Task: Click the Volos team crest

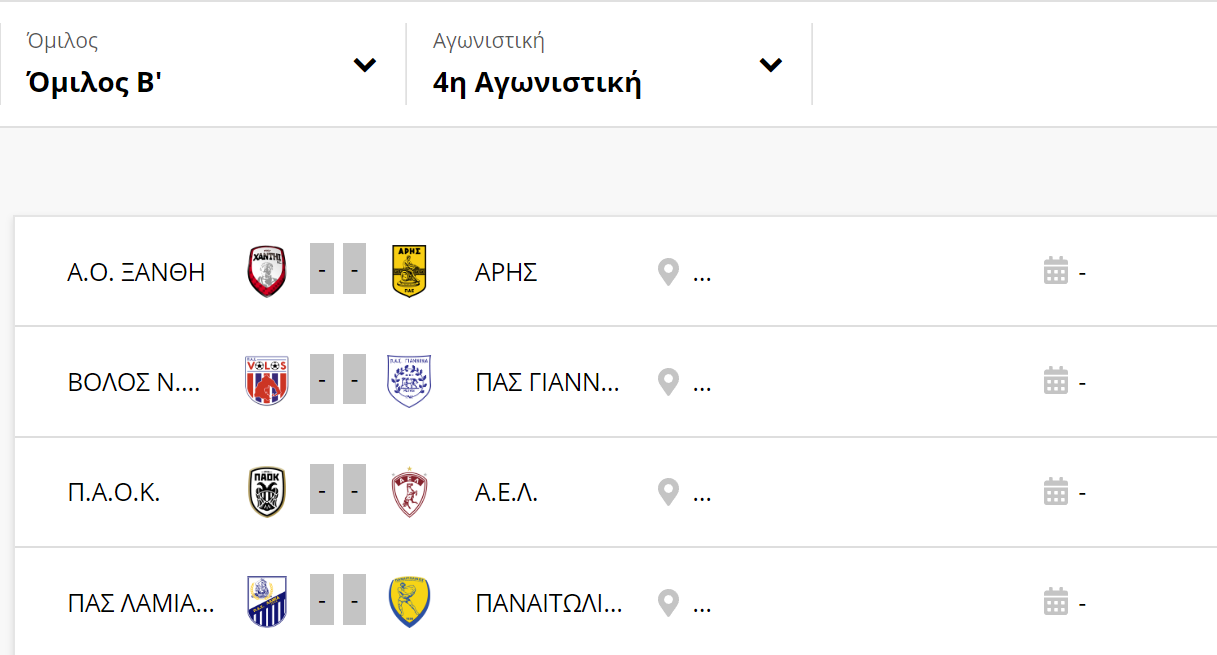Action: pyautogui.click(x=267, y=382)
